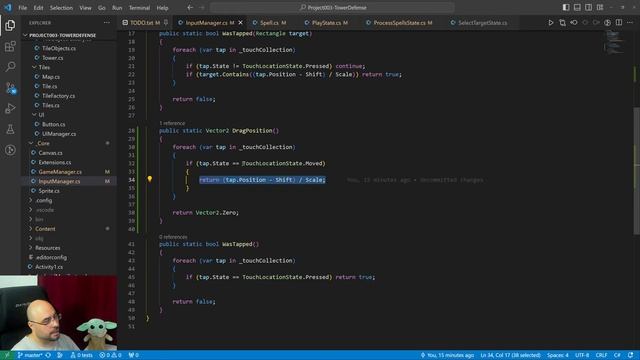The height and width of the screenshot is (360, 640).
Task: Click the open changes icon in editor toolbar
Action: 562,23
